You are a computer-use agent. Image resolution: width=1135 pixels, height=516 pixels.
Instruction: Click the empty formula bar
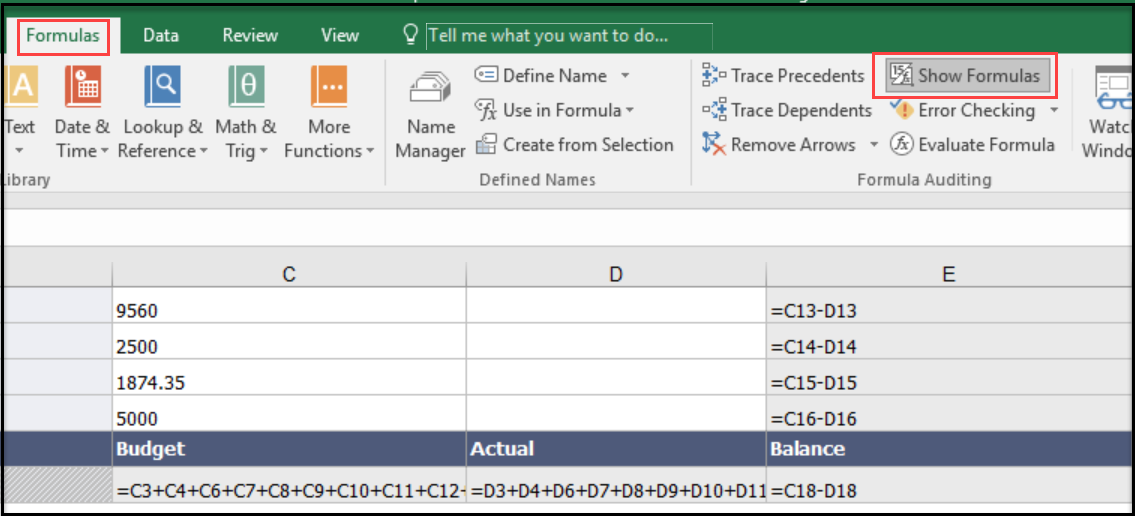568,227
